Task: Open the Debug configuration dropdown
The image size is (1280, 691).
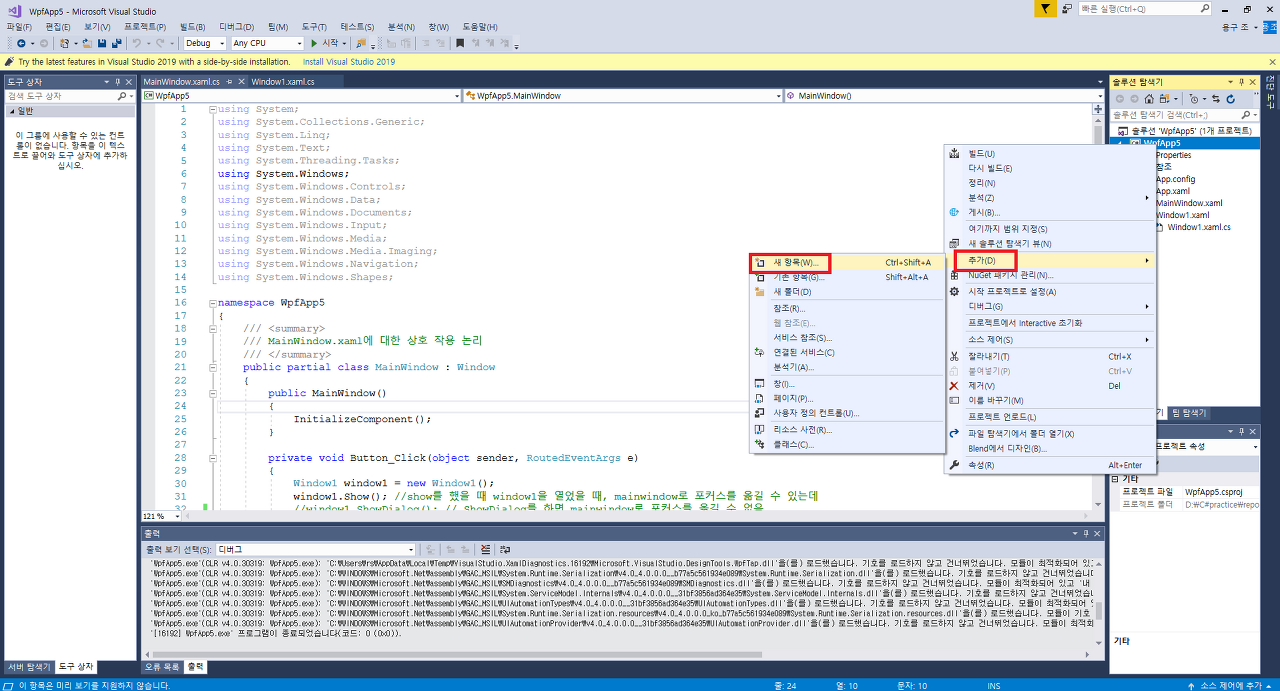Action: pyautogui.click(x=204, y=43)
